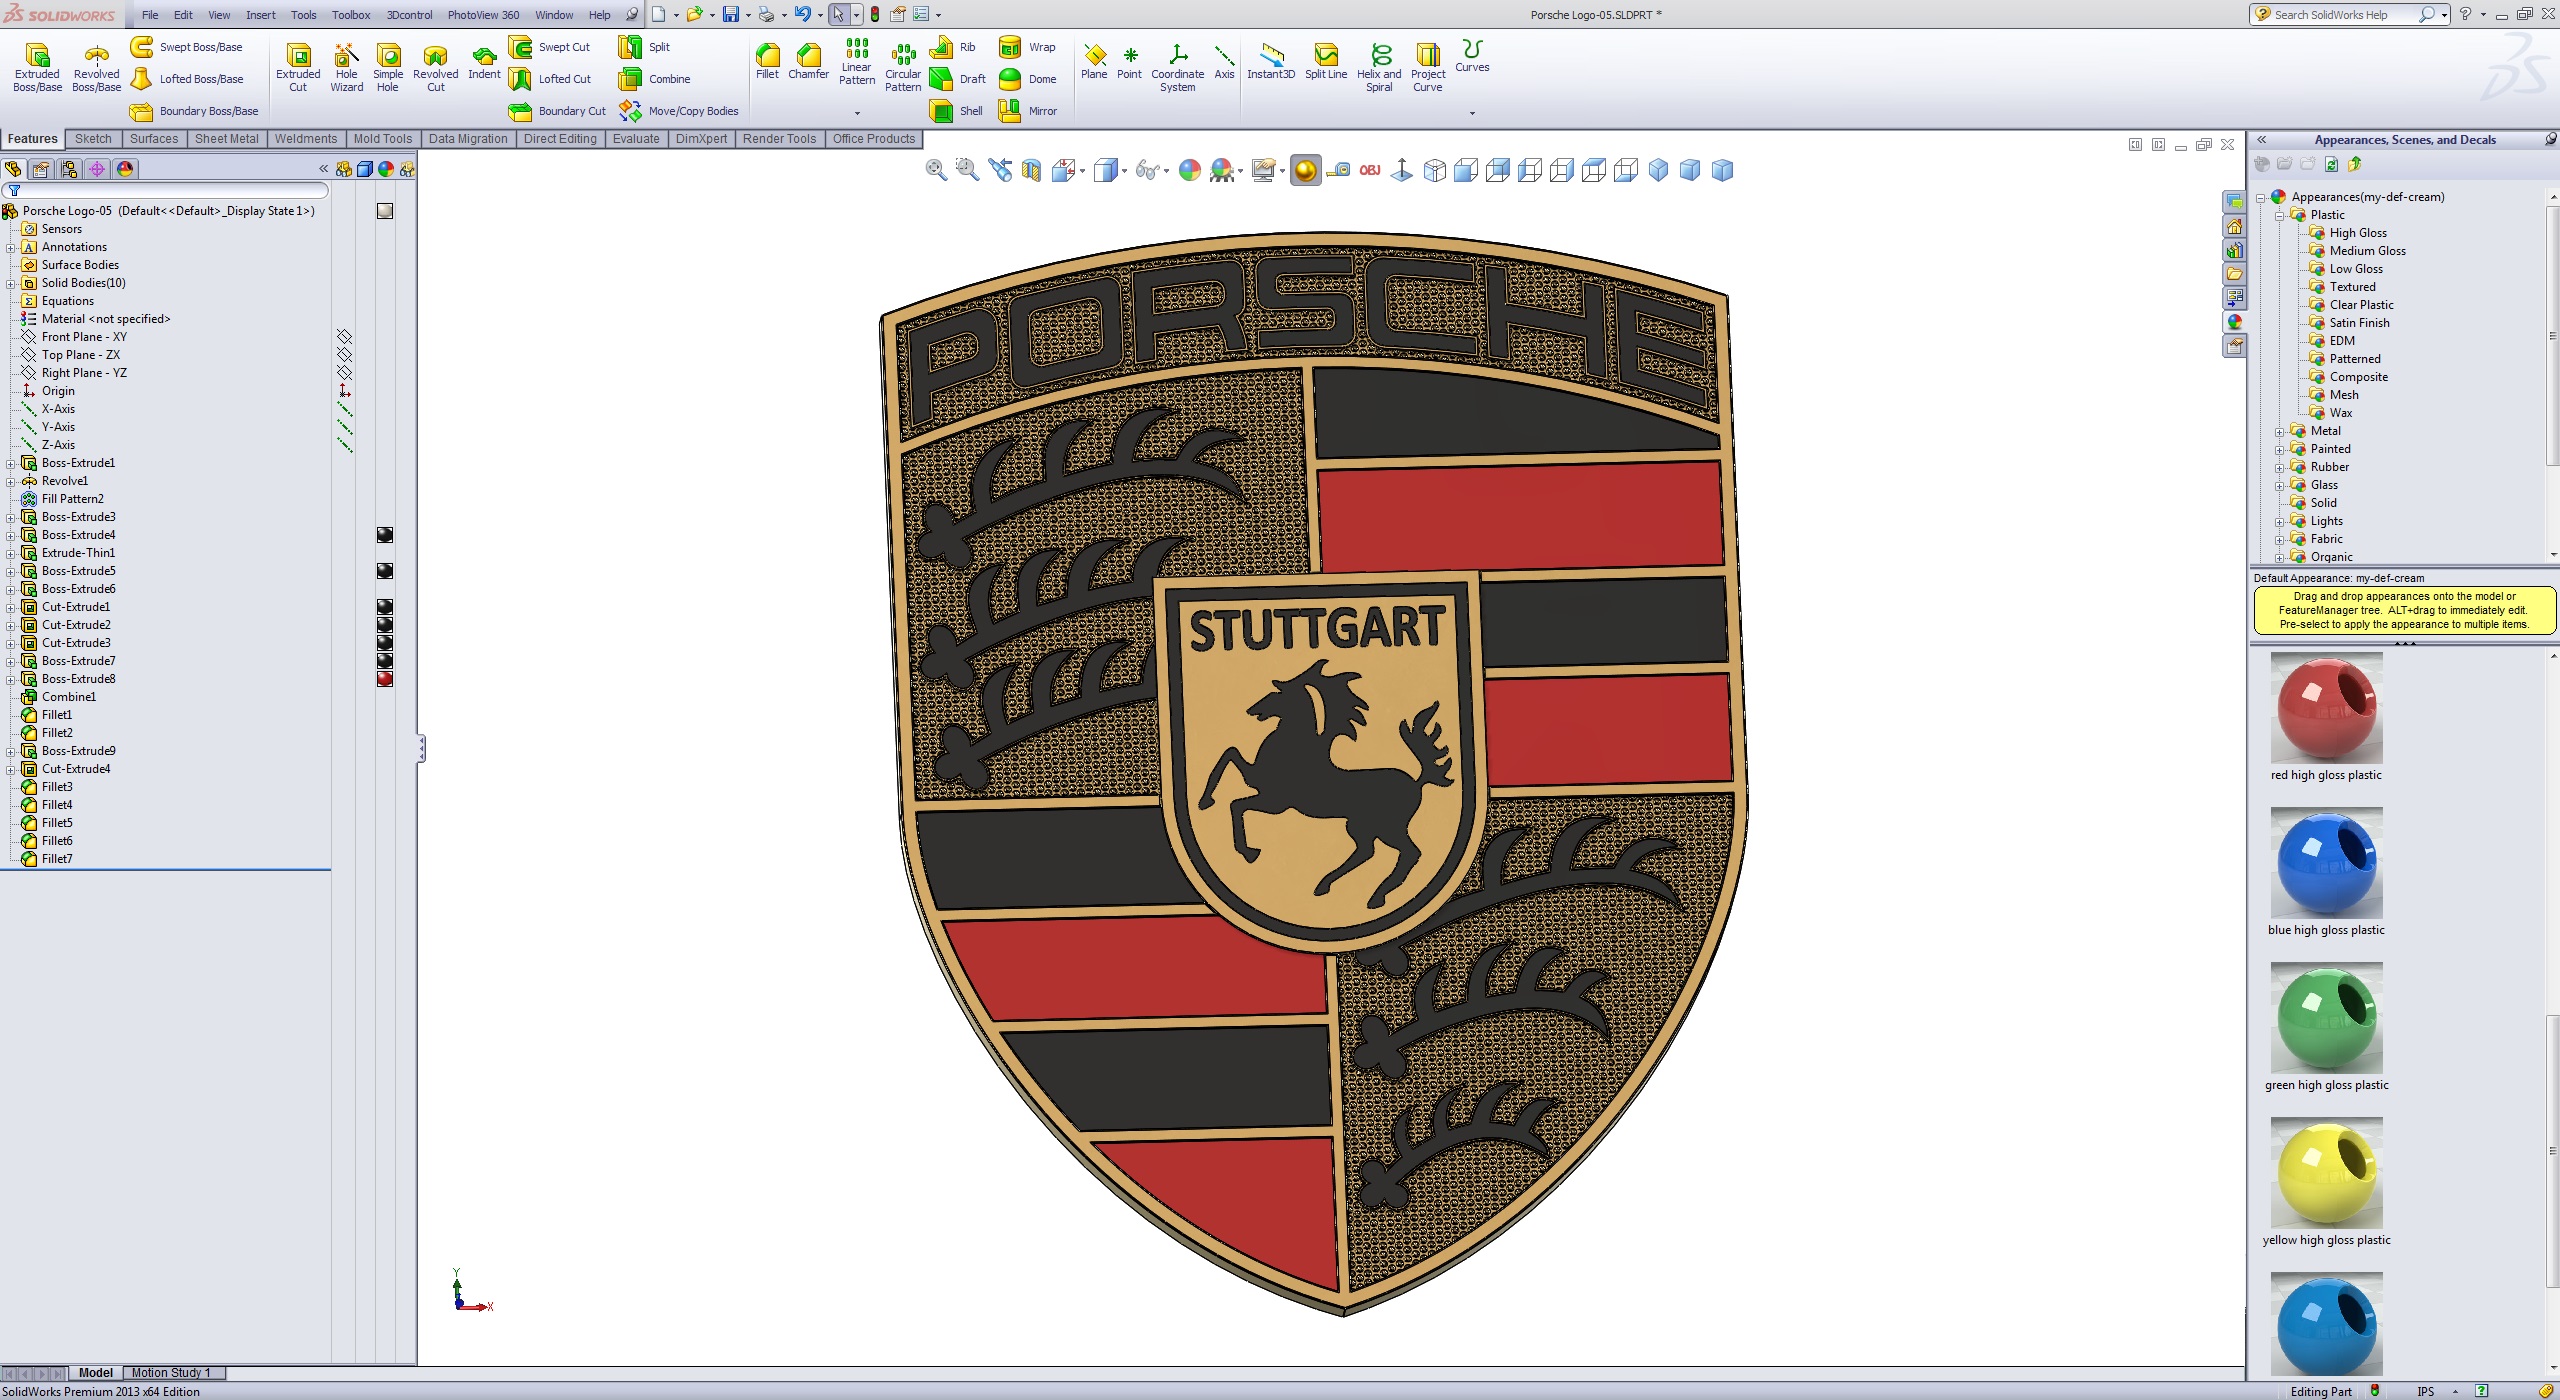
Task: Start the Linear Pattern tool
Action: [x=857, y=62]
